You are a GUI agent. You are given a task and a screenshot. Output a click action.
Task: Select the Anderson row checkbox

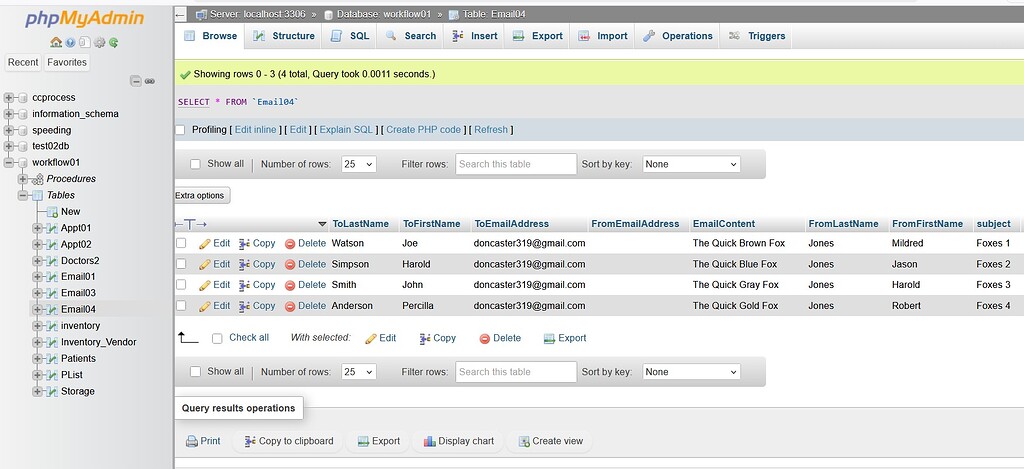click(x=181, y=306)
